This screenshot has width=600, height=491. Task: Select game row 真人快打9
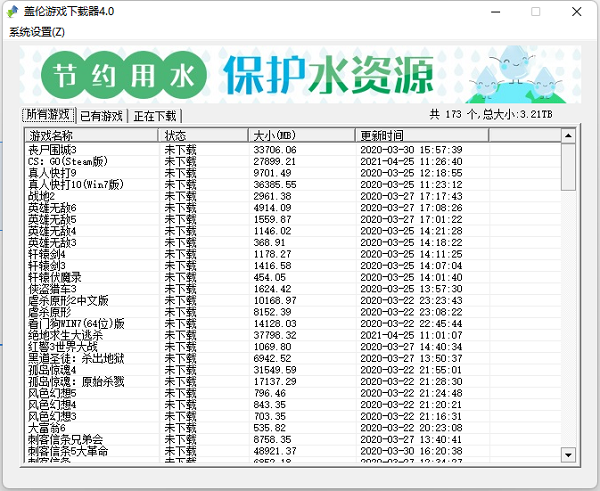point(293,173)
